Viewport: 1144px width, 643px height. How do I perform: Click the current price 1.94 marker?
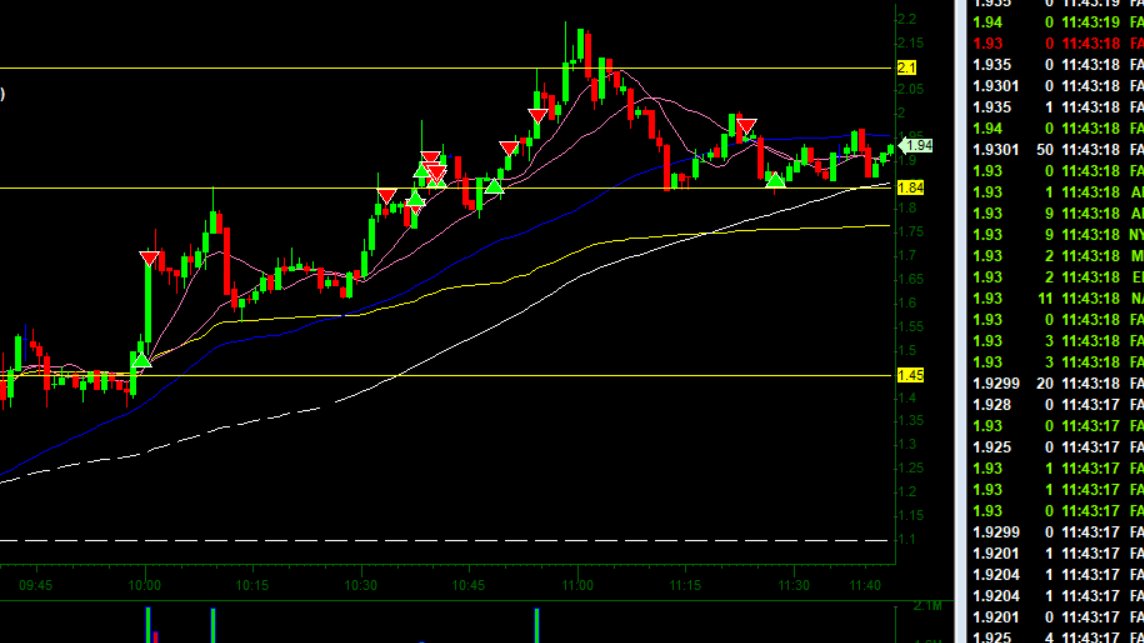click(x=917, y=145)
